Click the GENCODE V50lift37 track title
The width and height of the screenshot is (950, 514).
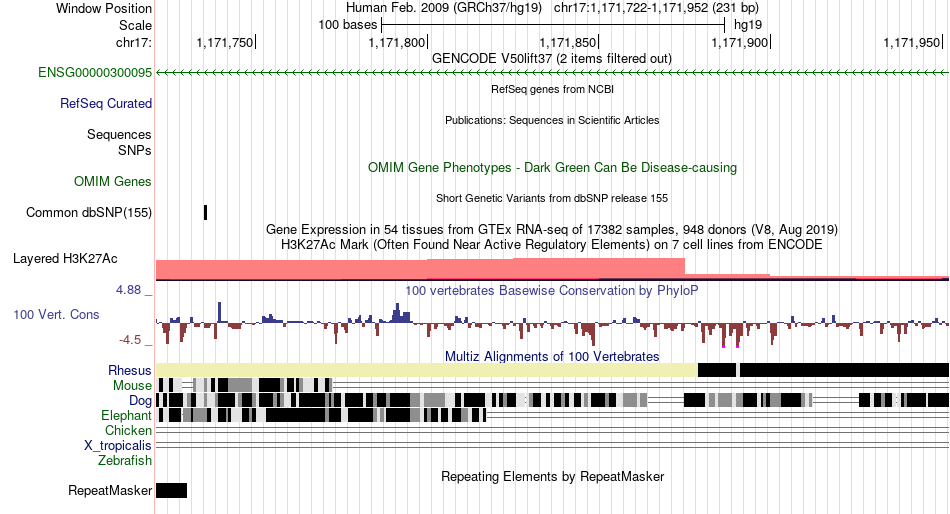[x=551, y=59]
